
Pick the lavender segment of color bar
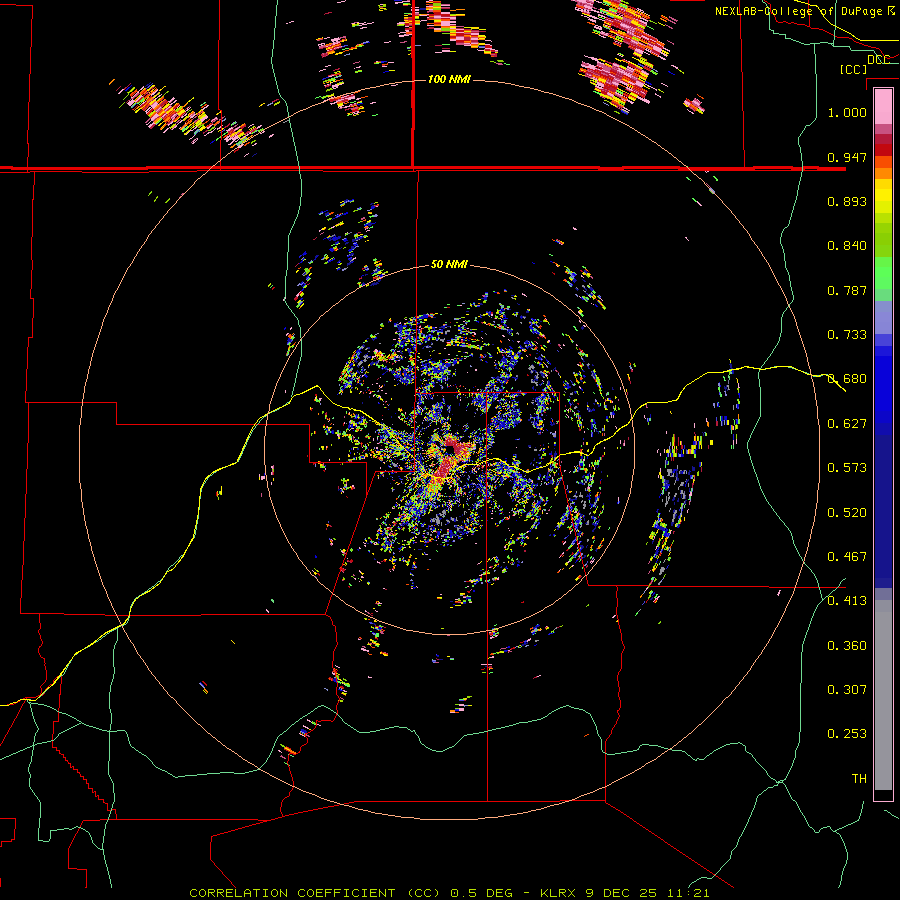[x=883, y=317]
